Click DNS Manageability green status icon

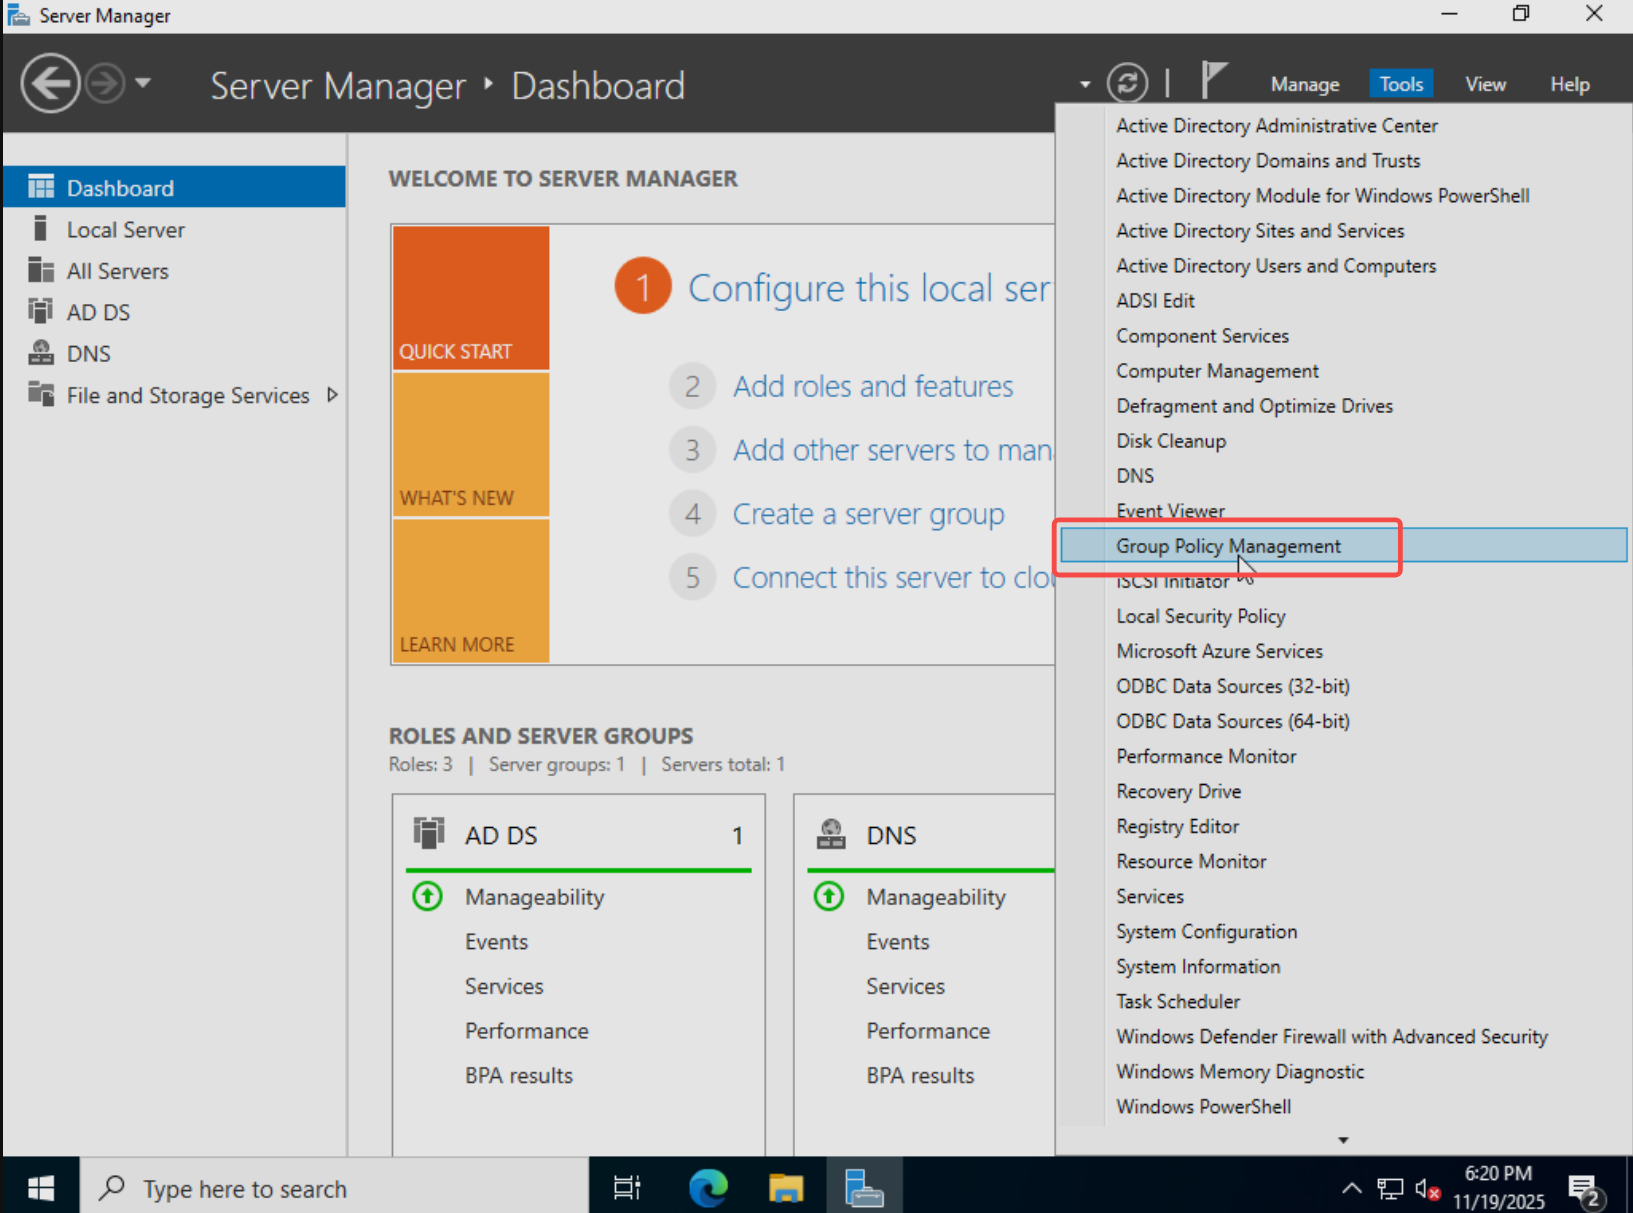829,896
